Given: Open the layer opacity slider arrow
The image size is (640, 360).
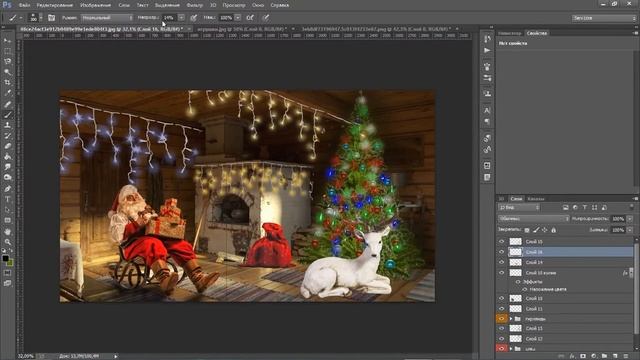Looking at the screenshot, I should pos(630,219).
